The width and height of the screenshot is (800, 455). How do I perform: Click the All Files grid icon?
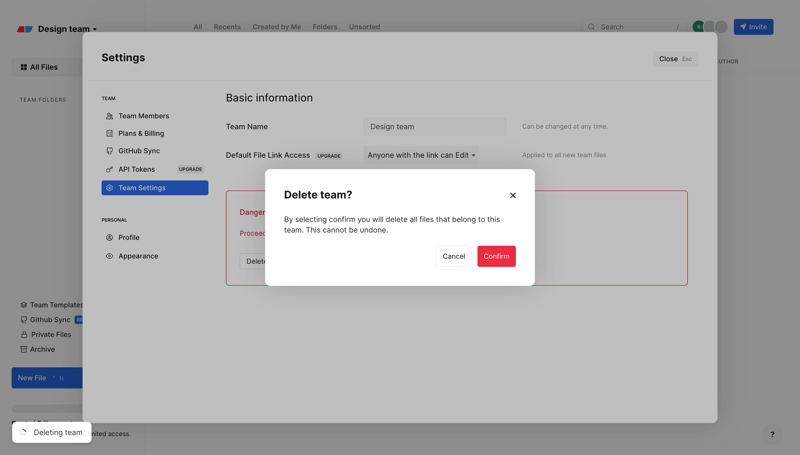coord(23,67)
